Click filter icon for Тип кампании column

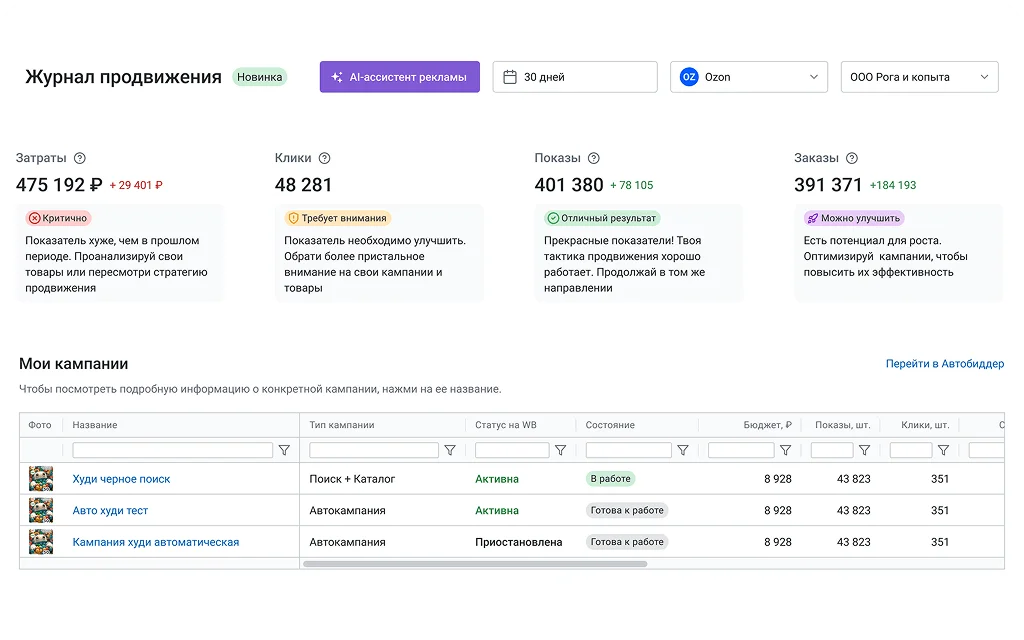(450, 451)
